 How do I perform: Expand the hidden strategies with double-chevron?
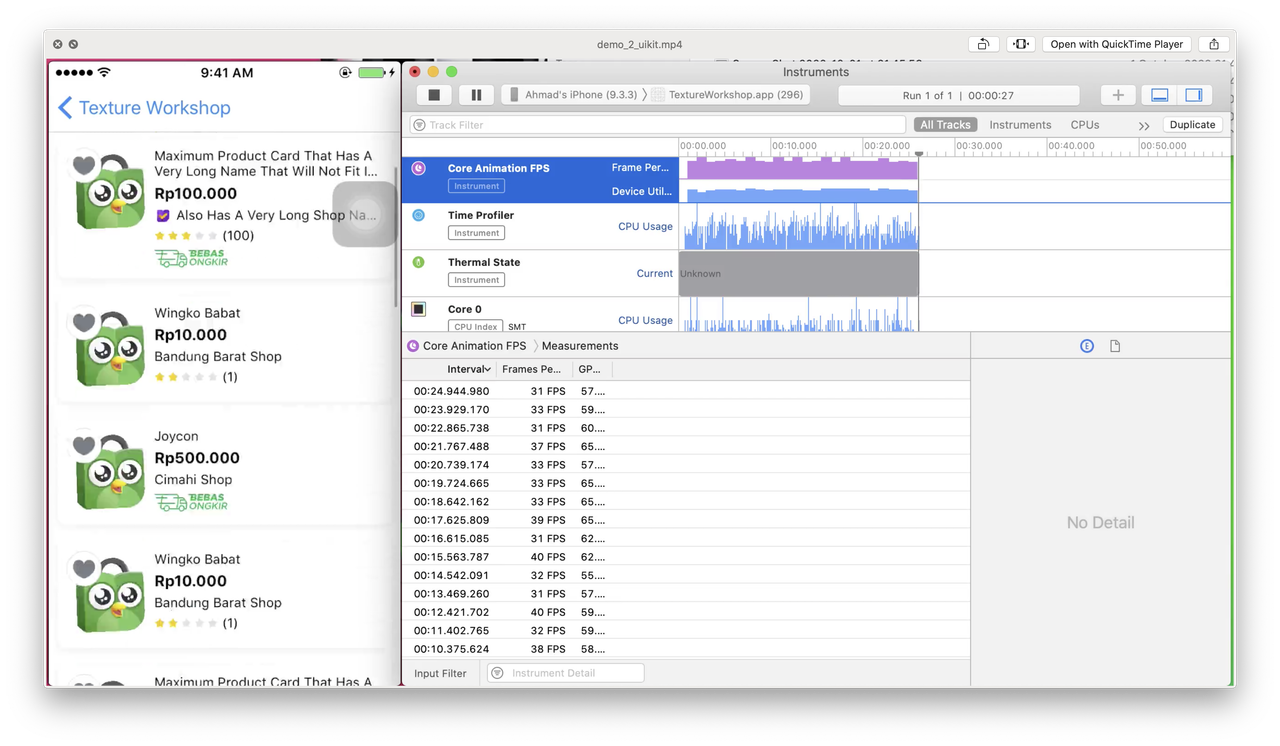point(1145,124)
